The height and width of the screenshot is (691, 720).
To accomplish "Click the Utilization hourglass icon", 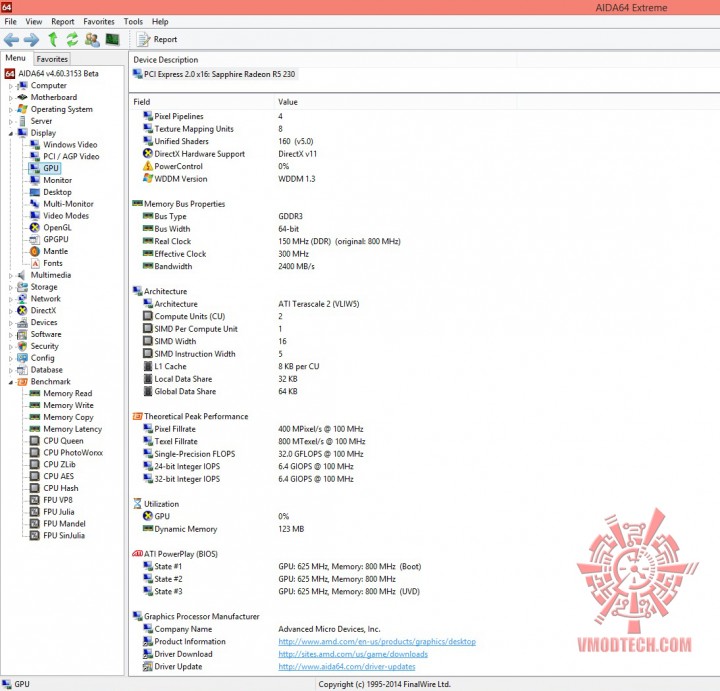I will pyautogui.click(x=137, y=504).
